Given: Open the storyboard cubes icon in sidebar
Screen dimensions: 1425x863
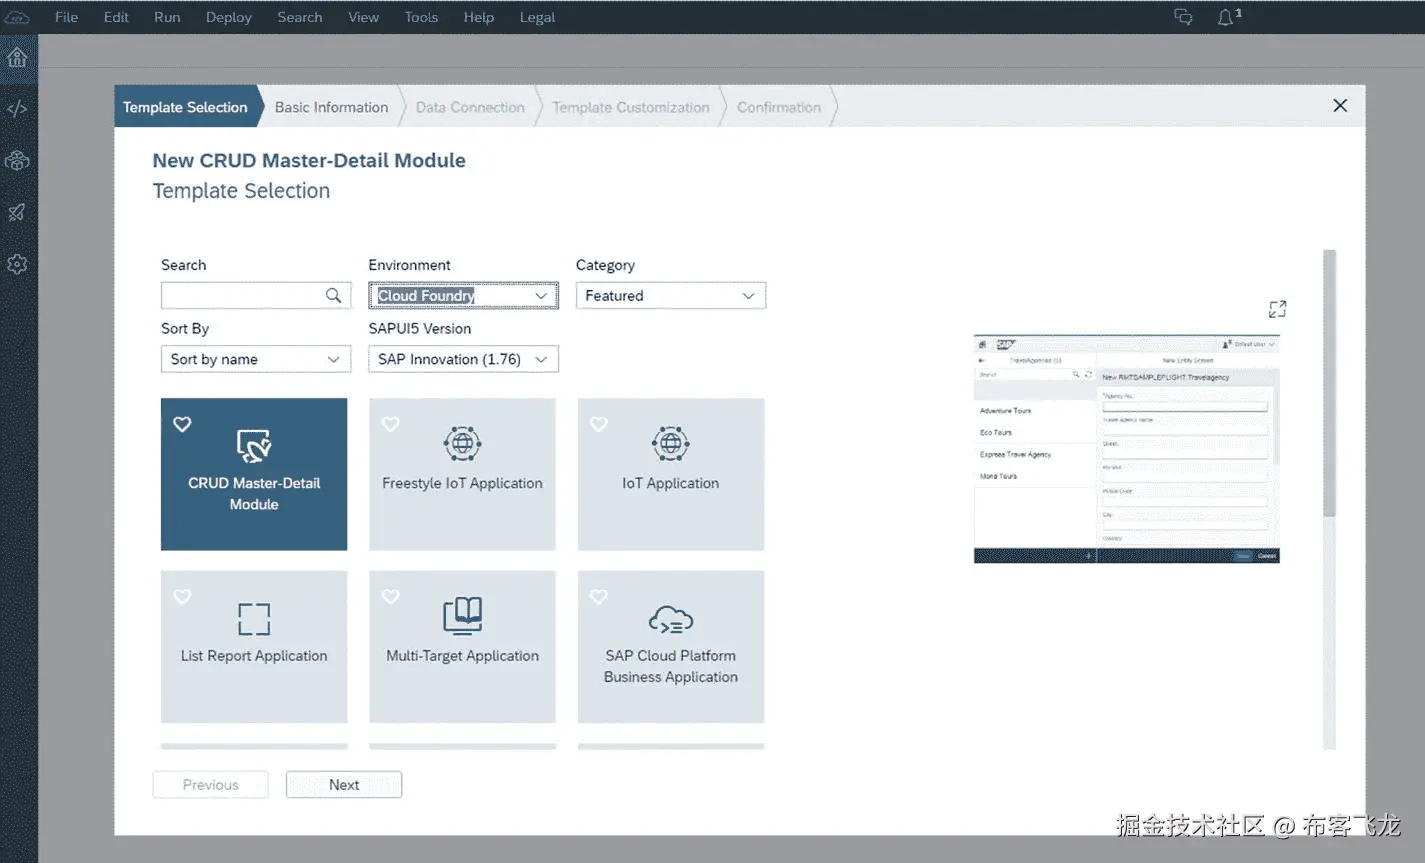Looking at the screenshot, I should pyautogui.click(x=17, y=160).
